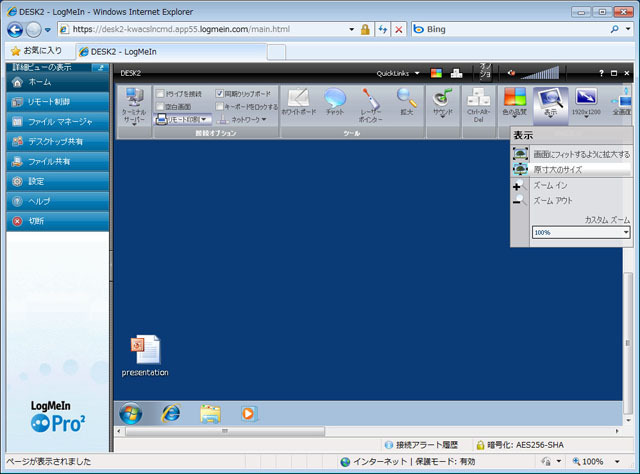Toggle the Connect Drives (ドライブを接続) checkbox

tap(160, 93)
